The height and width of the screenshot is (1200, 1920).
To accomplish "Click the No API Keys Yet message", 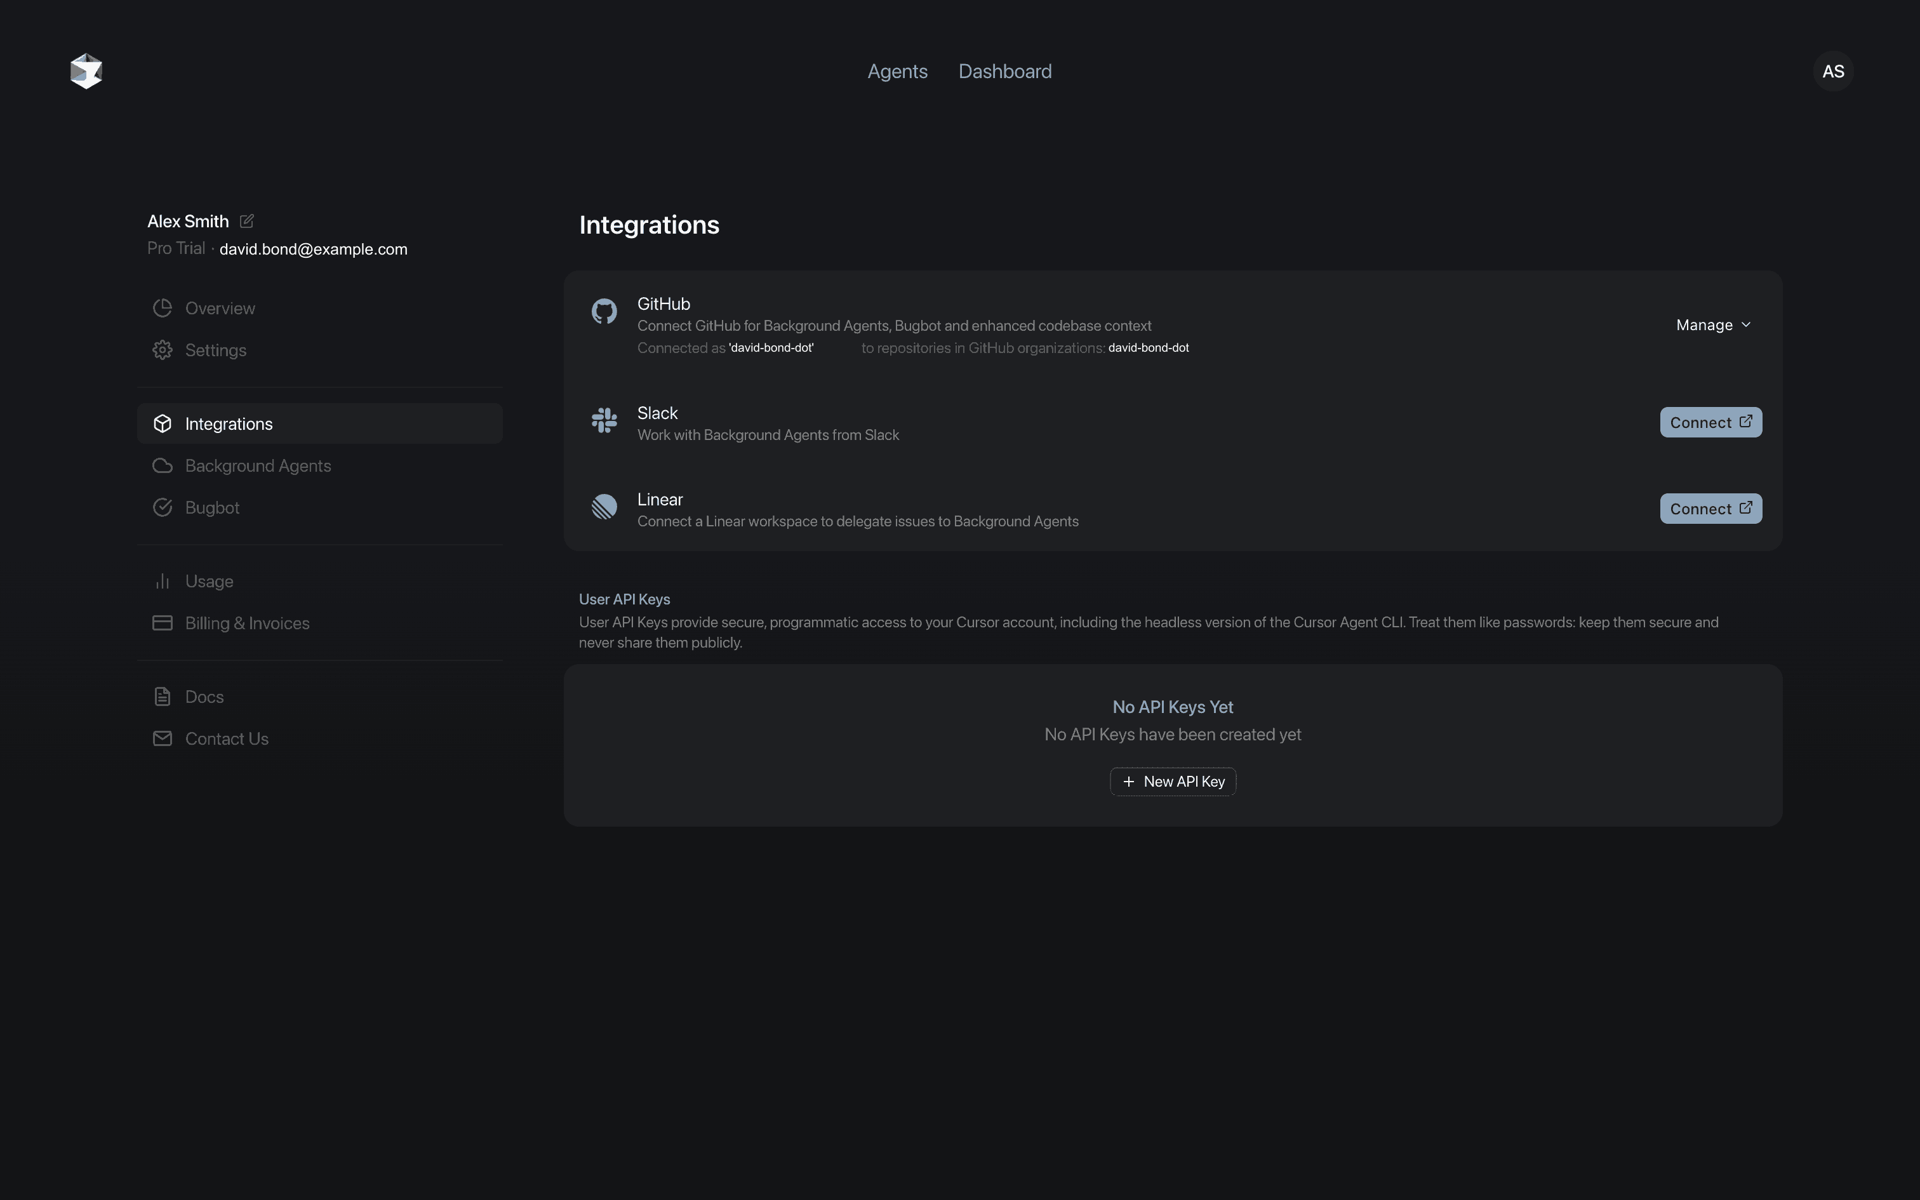I will 1173,707.
